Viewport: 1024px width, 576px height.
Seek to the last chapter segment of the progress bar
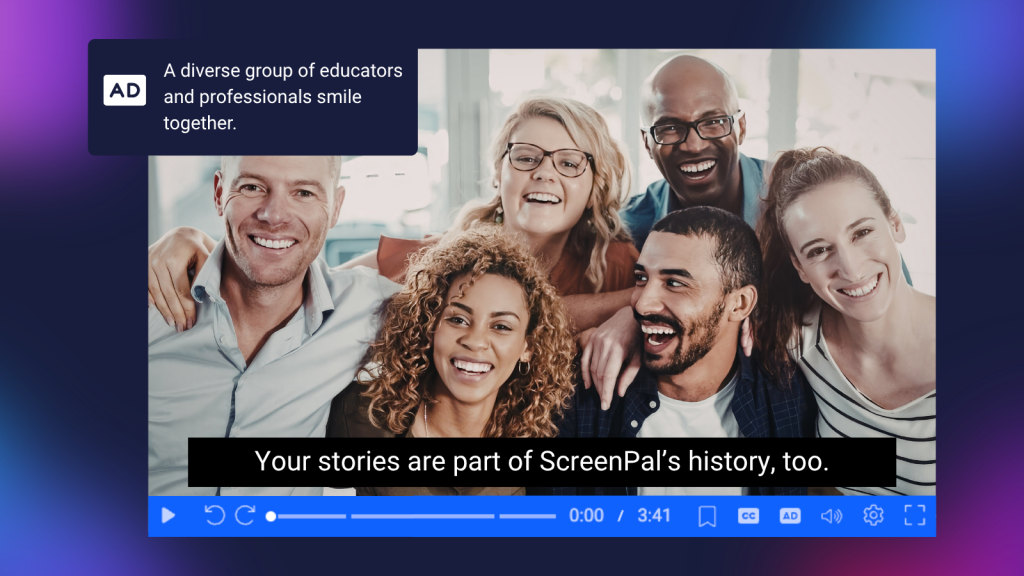point(528,517)
